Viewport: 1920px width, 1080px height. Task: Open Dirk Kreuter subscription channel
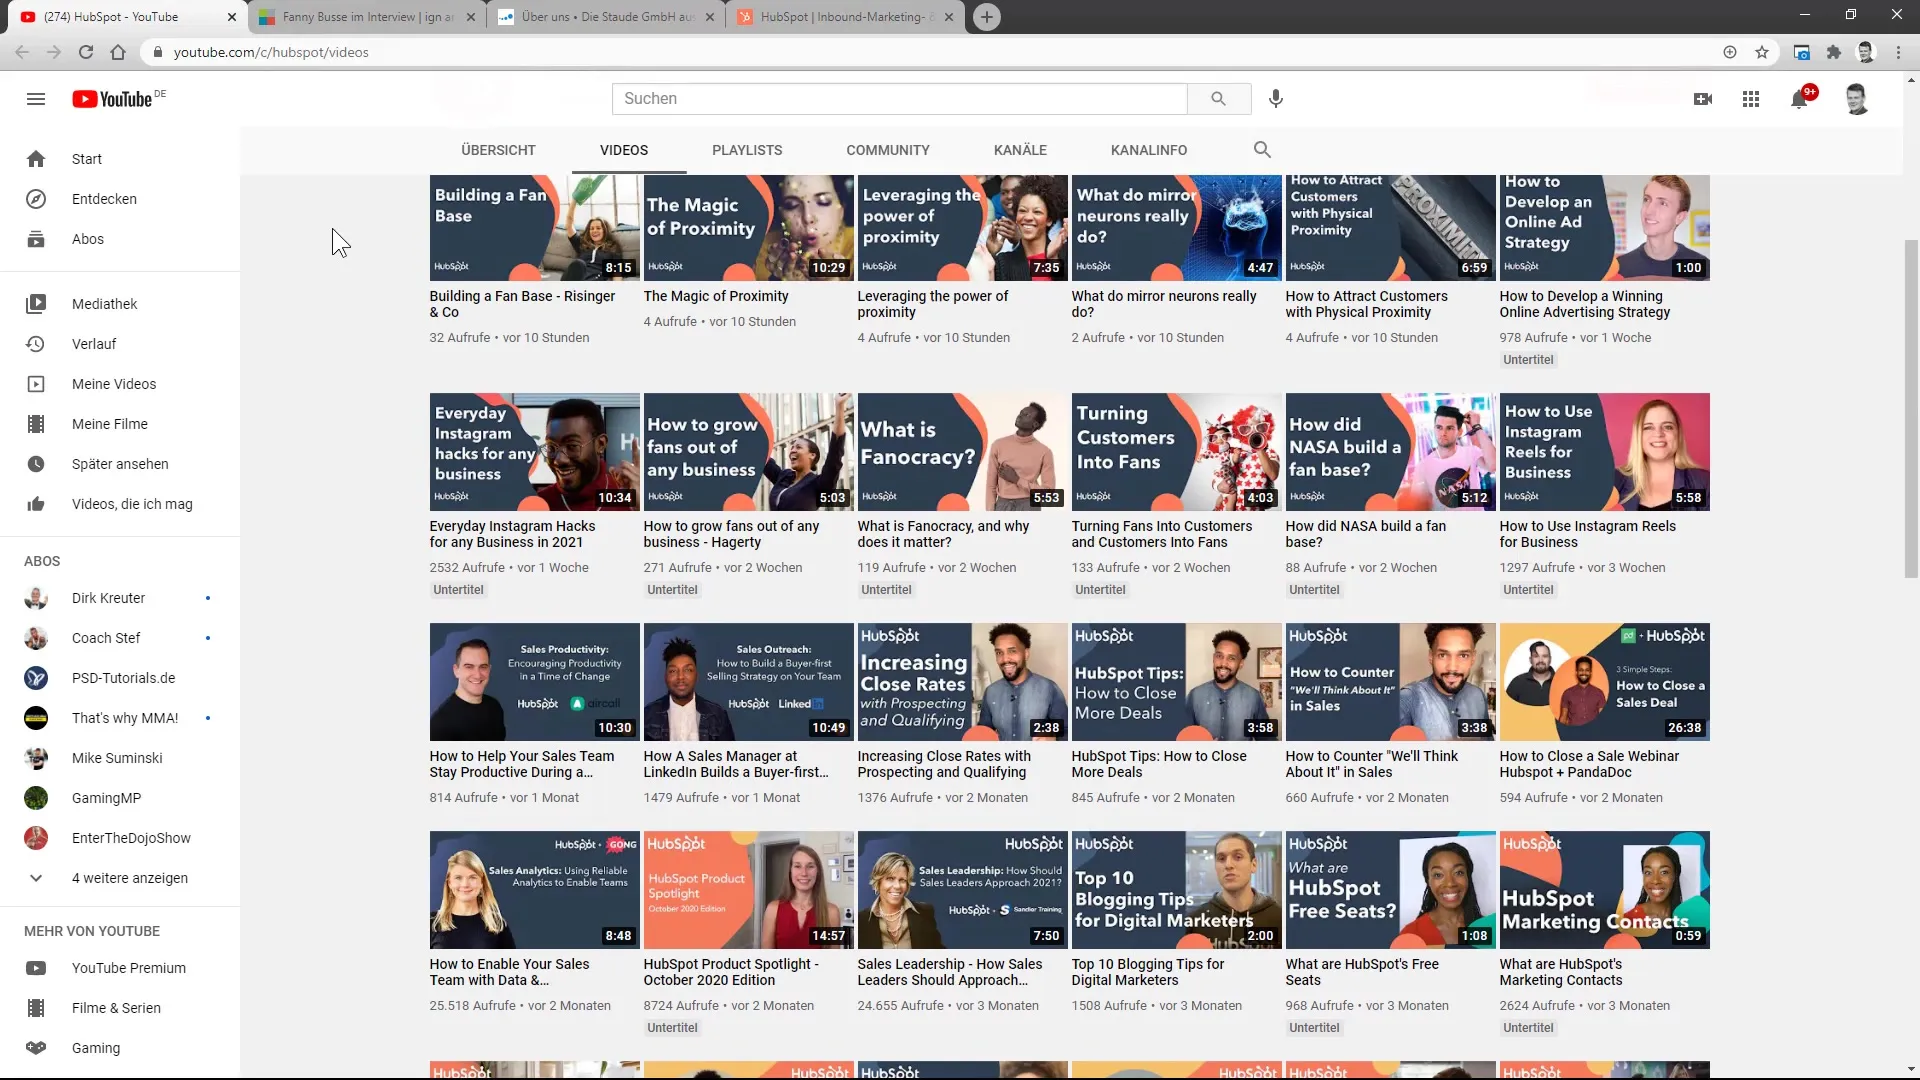108,598
